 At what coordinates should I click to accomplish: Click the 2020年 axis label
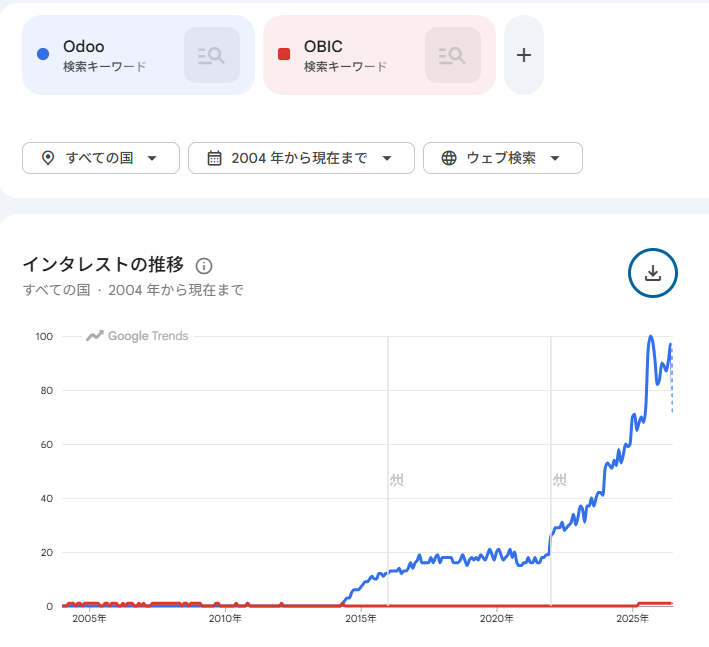[496, 619]
